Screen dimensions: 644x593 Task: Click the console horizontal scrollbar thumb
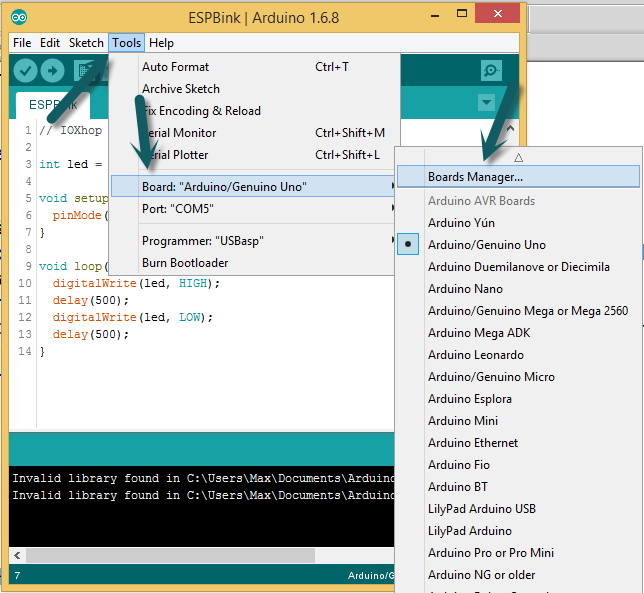pos(170,556)
